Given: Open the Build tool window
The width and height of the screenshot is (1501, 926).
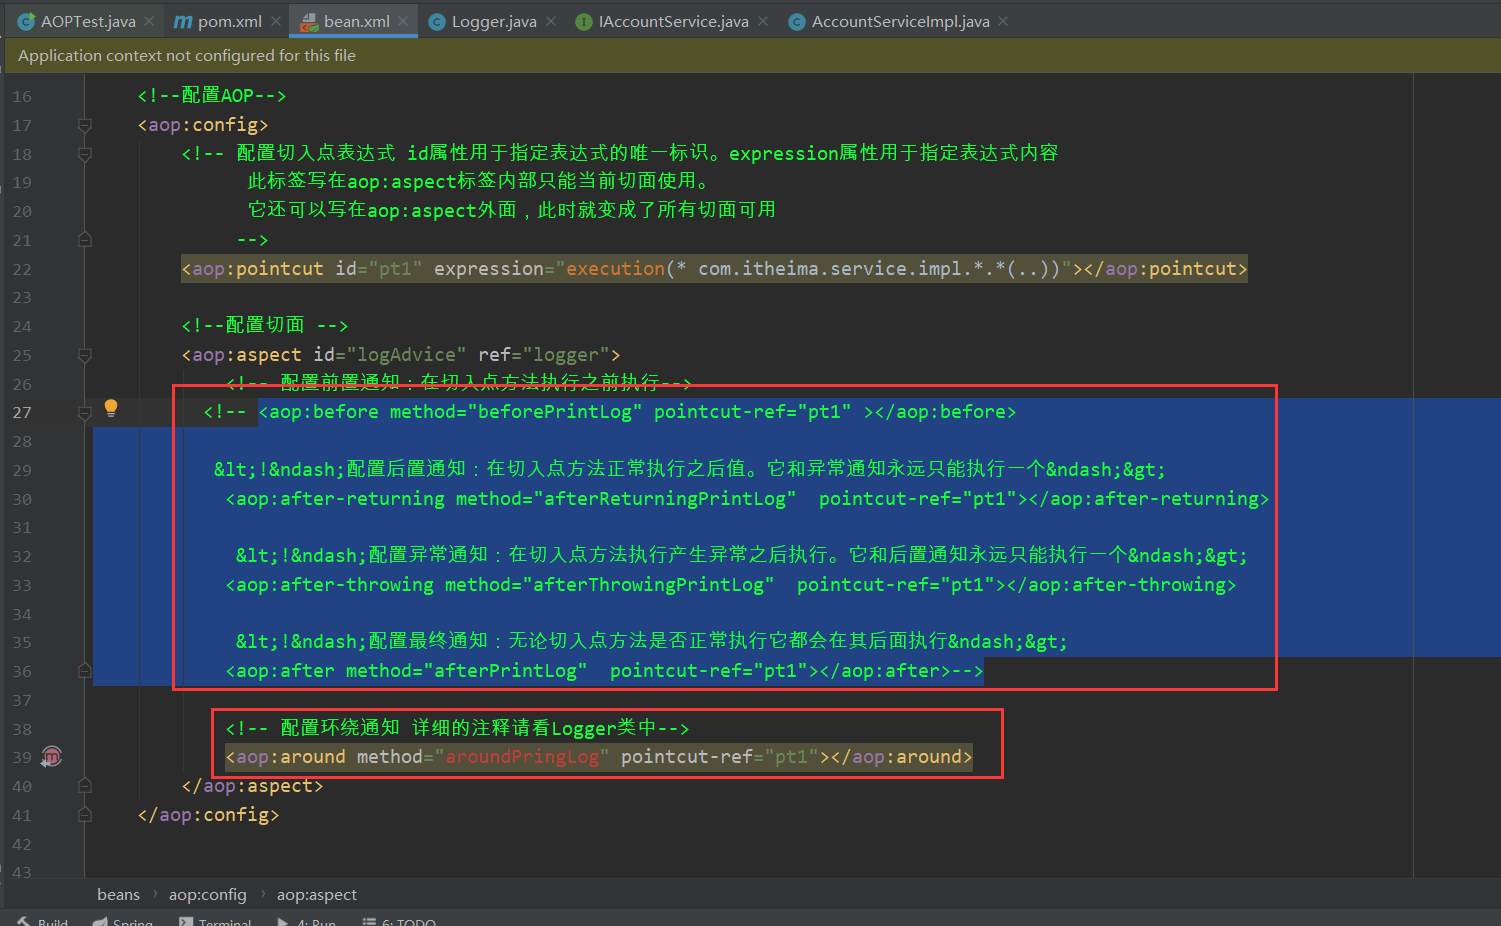Looking at the screenshot, I should coord(43,921).
